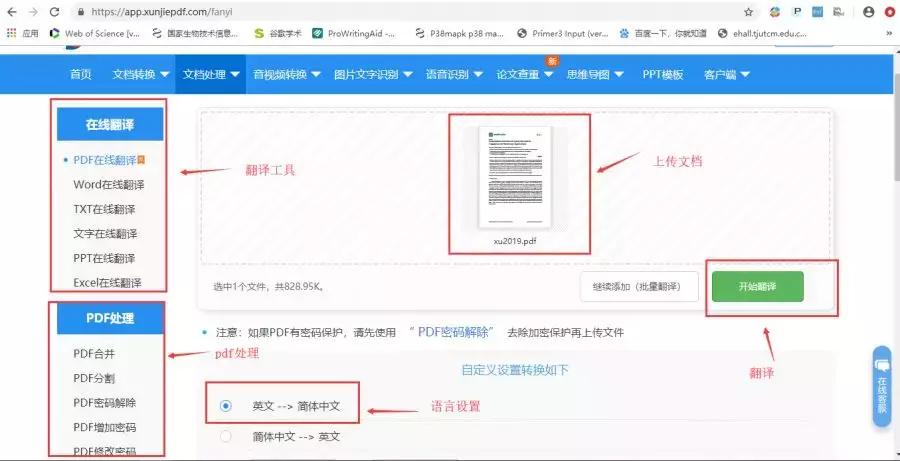Screen dimensions: 900x461
Task: Expand the 文档转换 dropdown menu
Action: coord(141,74)
